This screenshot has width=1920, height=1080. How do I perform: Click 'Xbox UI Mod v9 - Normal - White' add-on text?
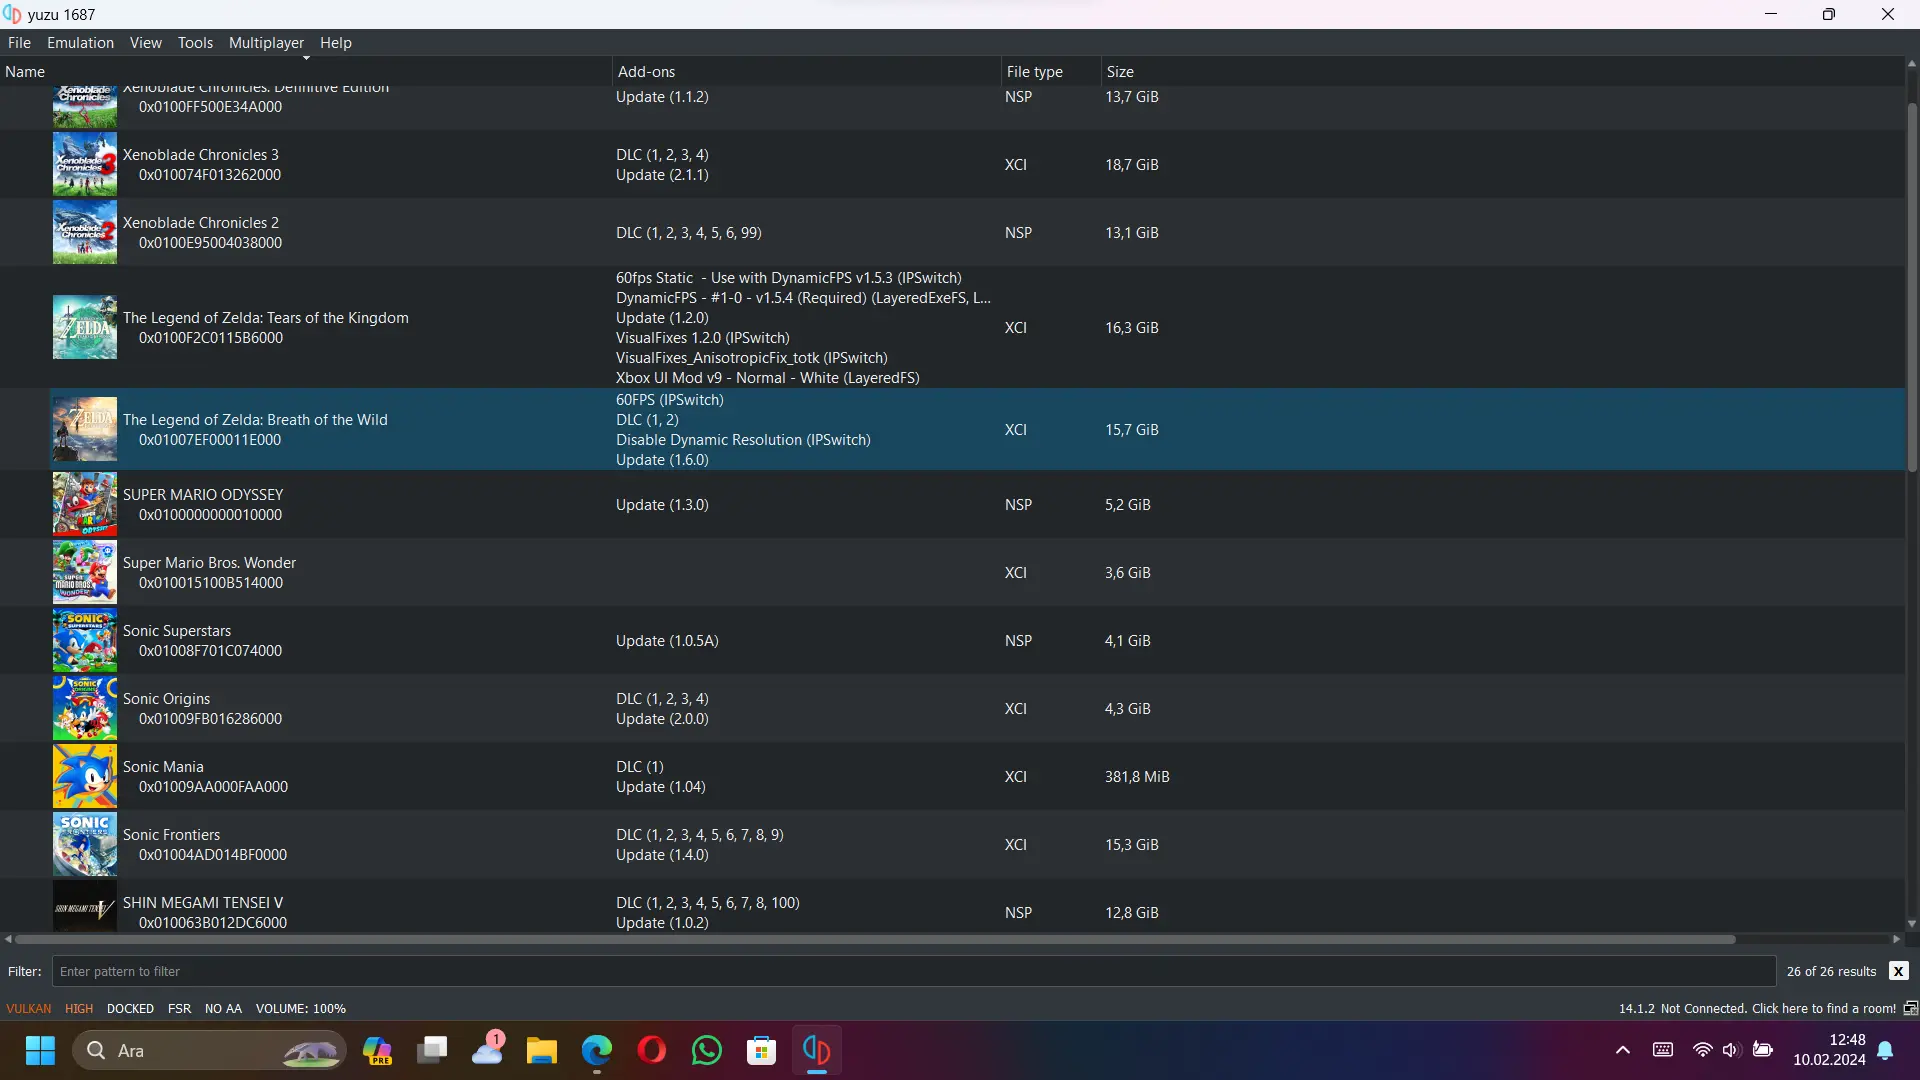767,378
